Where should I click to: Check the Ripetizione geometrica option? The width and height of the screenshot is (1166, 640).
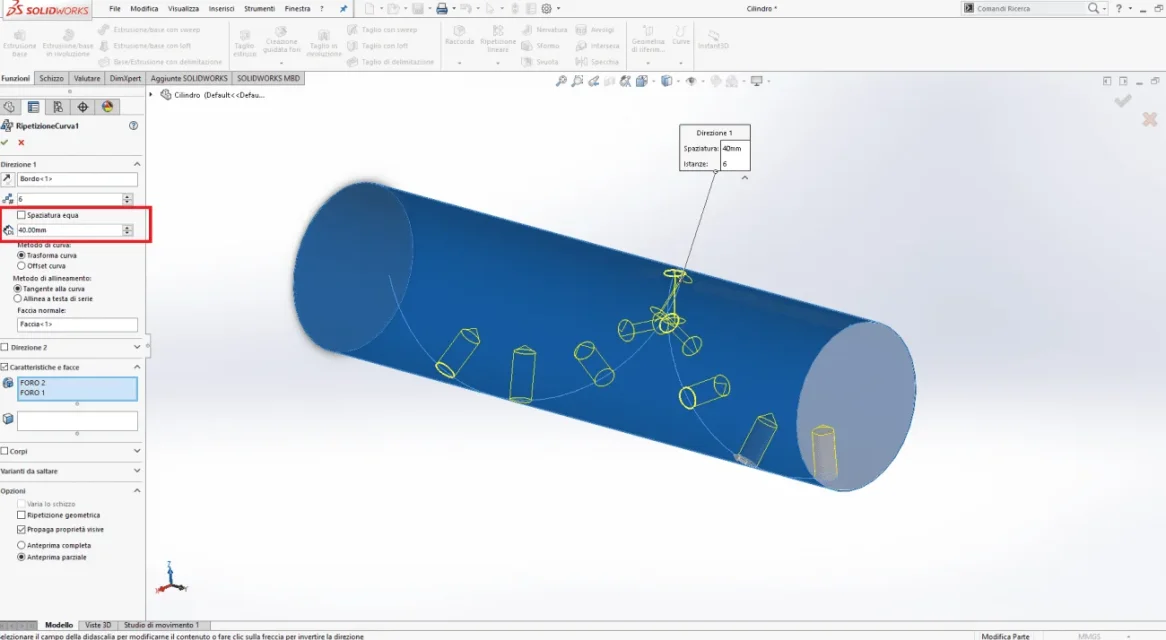(x=22, y=515)
